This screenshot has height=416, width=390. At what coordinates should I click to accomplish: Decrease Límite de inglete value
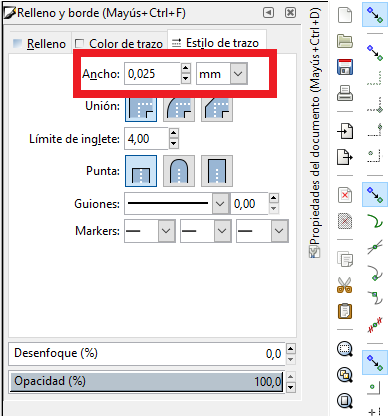point(173,144)
